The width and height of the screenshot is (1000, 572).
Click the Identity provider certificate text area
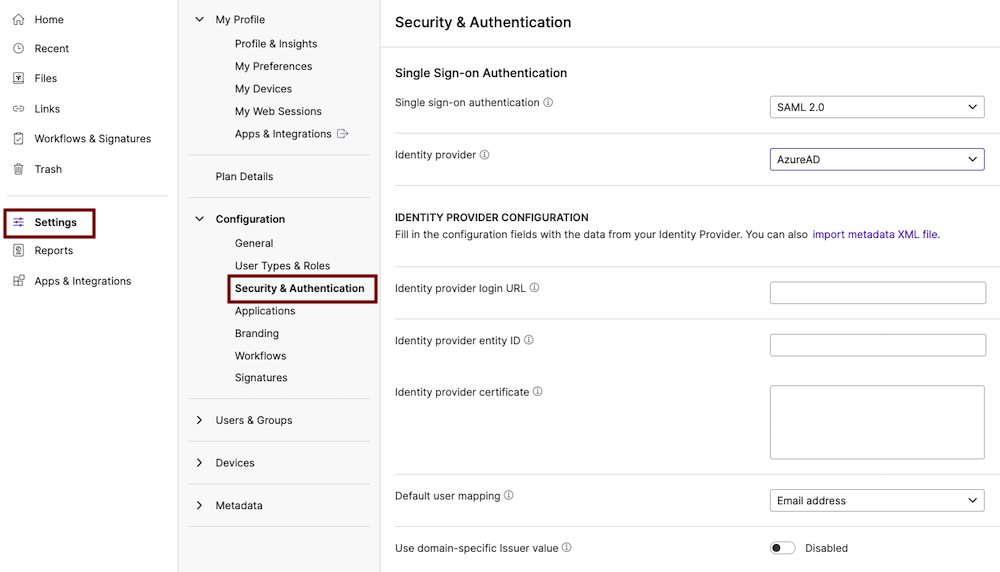pyautogui.click(x=877, y=422)
